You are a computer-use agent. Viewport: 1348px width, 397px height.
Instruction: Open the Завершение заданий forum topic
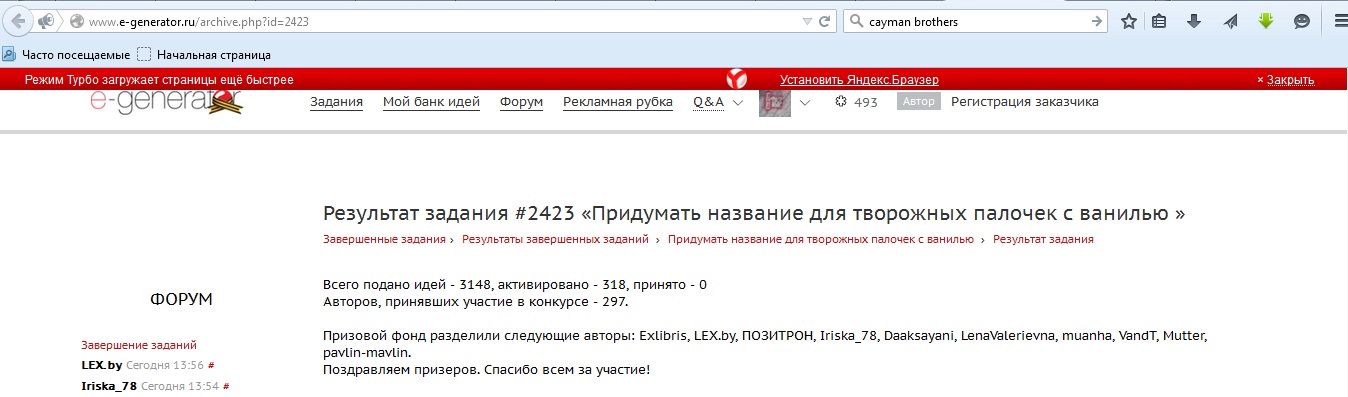(139, 344)
